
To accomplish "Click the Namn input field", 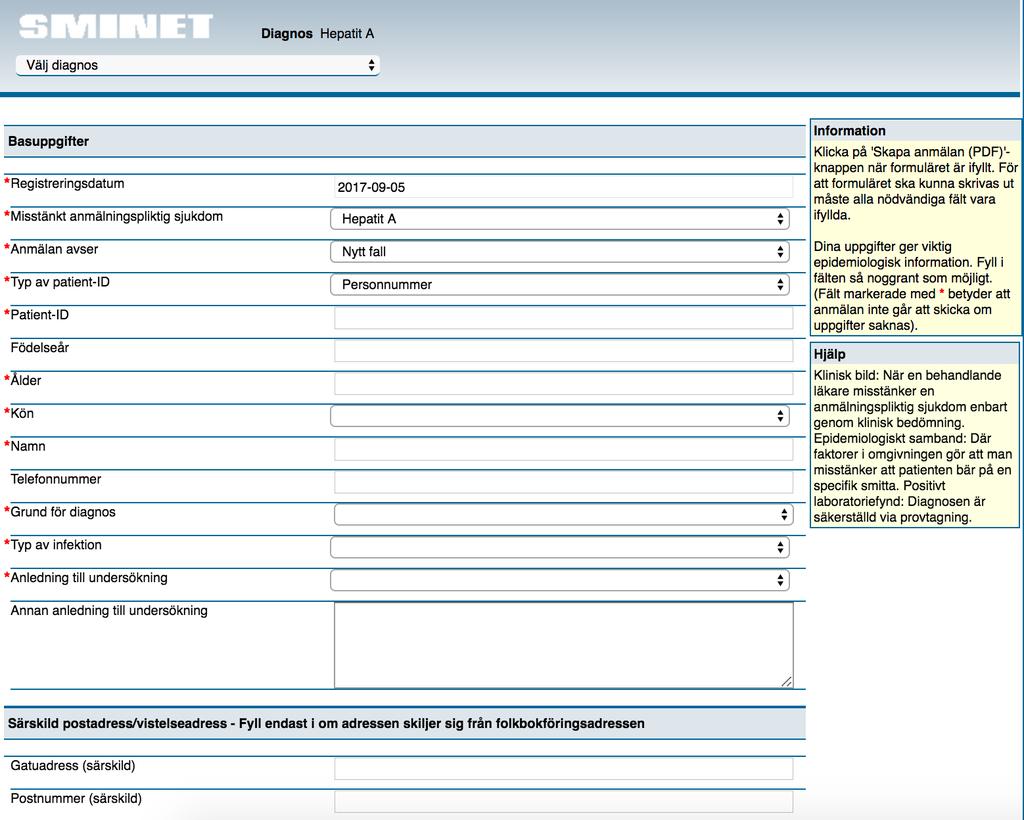I will (563, 449).
